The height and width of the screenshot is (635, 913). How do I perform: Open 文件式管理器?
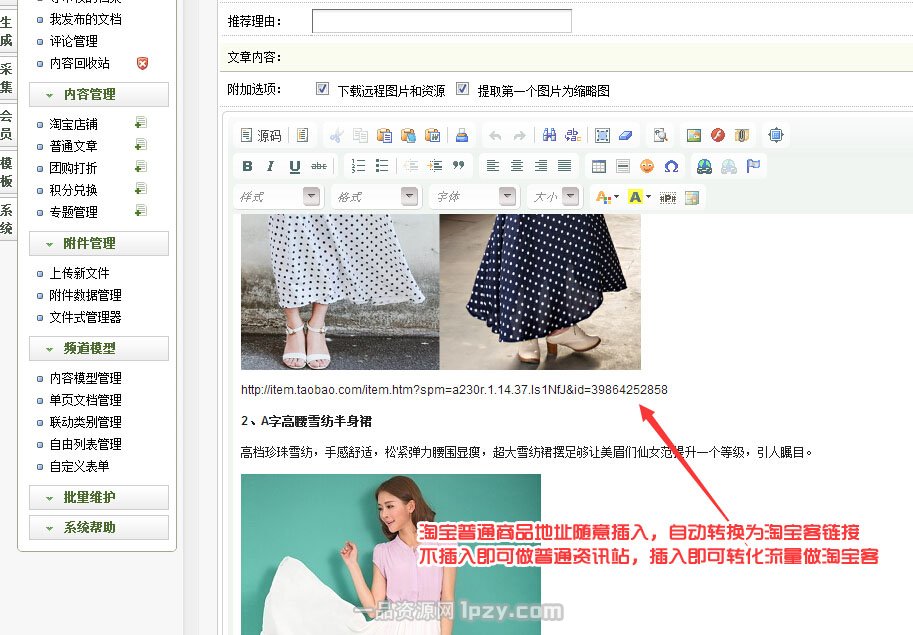86,317
